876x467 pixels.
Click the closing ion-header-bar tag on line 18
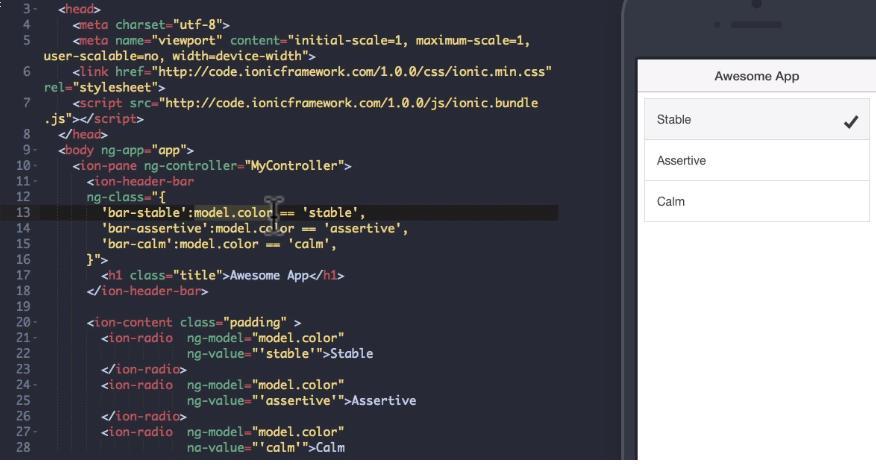(147, 290)
